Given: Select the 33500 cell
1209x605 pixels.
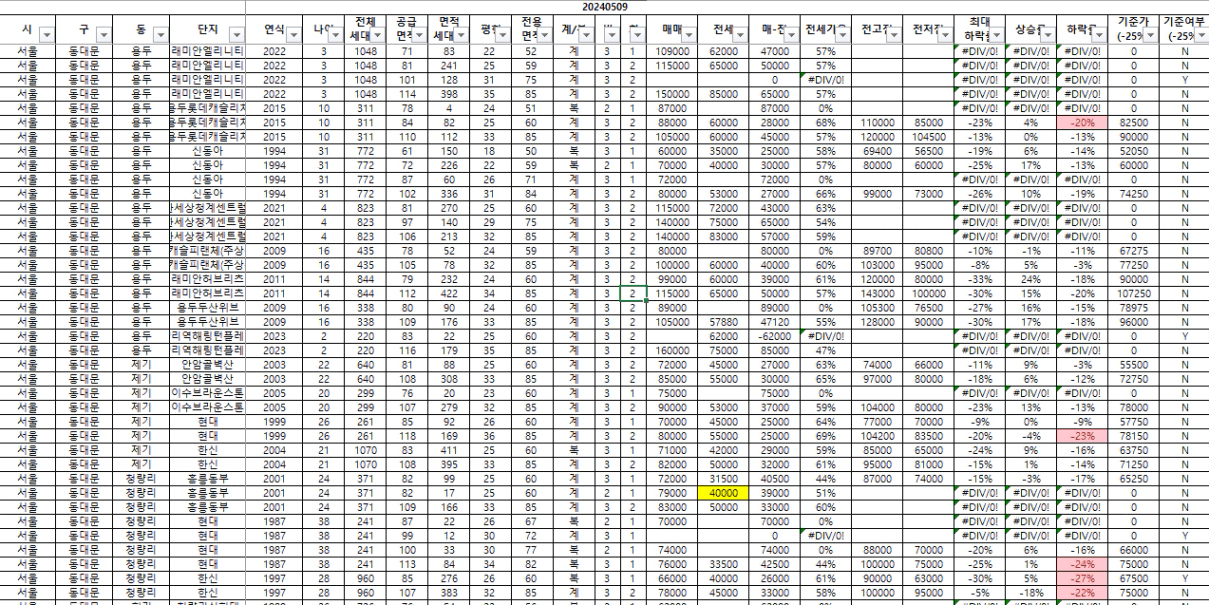Looking at the screenshot, I should 723,563.
